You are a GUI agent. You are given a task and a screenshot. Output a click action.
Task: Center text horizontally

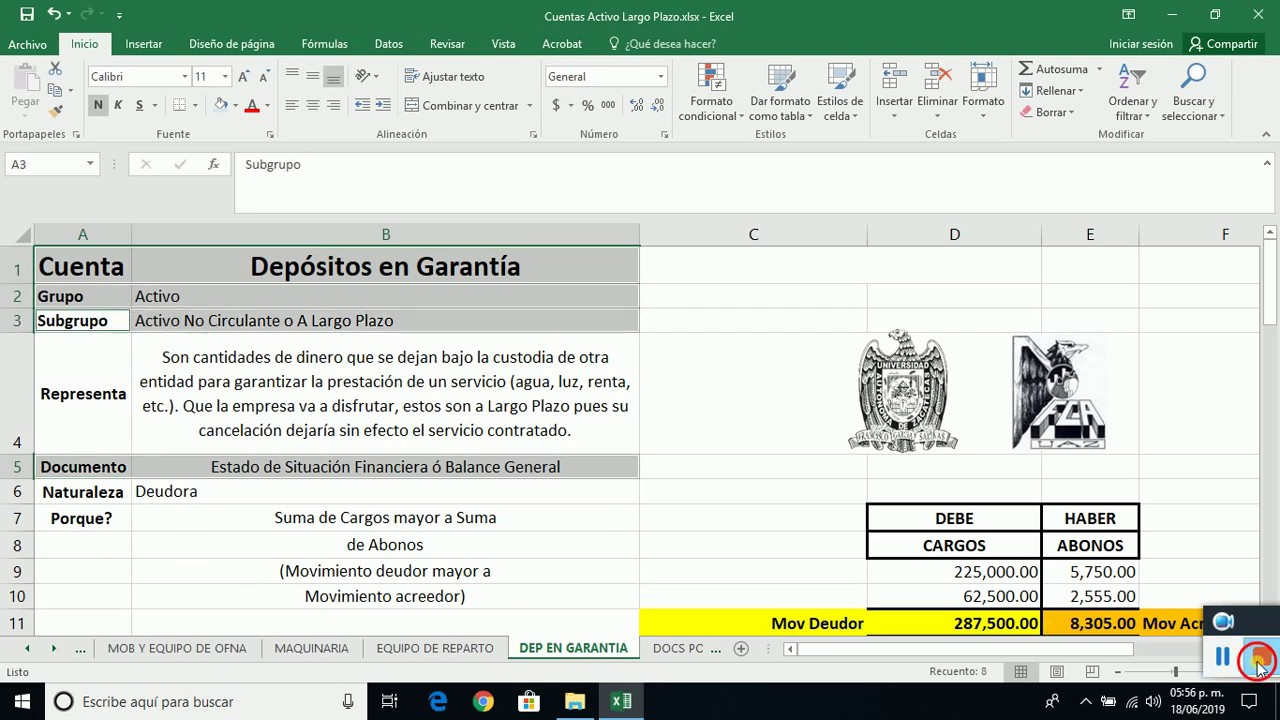tap(313, 105)
